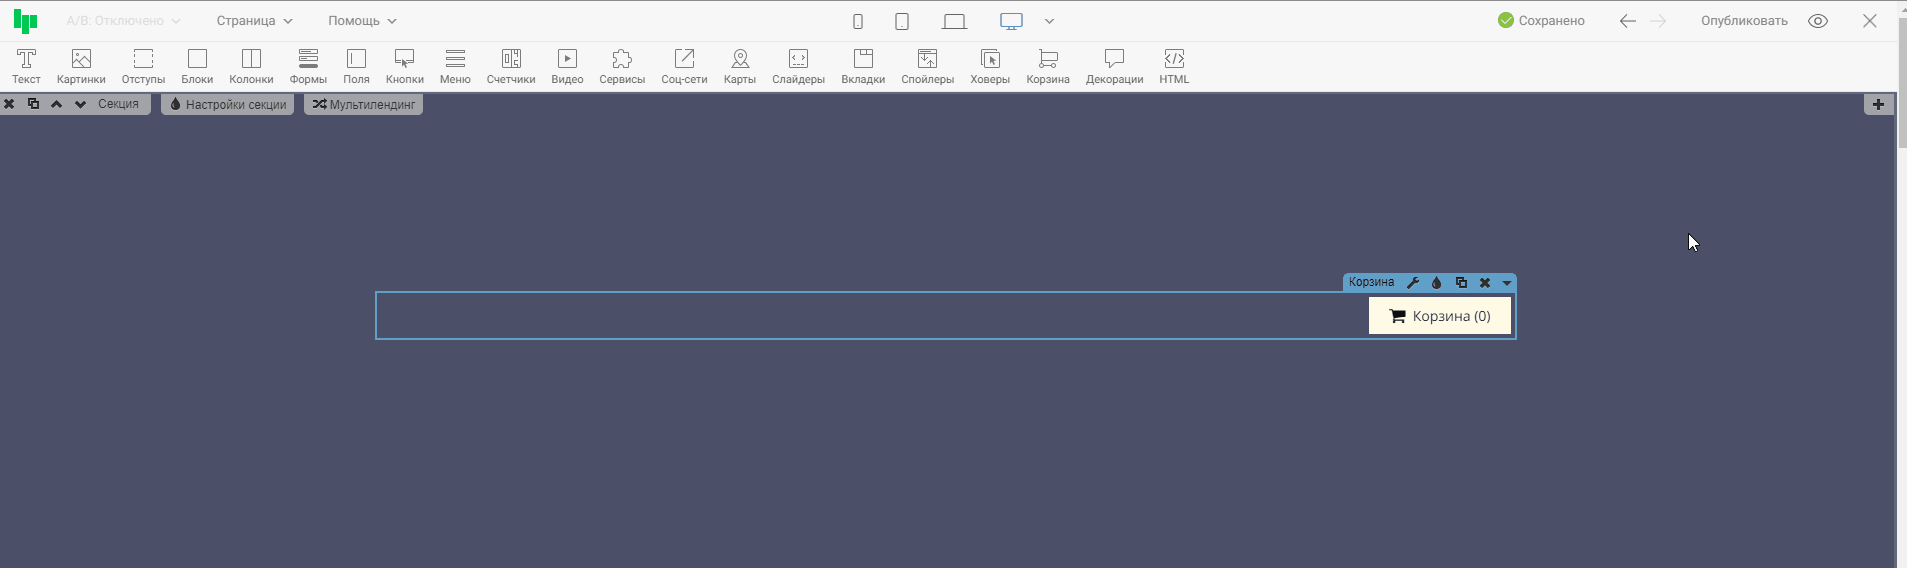Image resolution: width=1907 pixels, height=568 pixels.
Task: Expand the A/B testing dropdown
Action: [x=123, y=21]
